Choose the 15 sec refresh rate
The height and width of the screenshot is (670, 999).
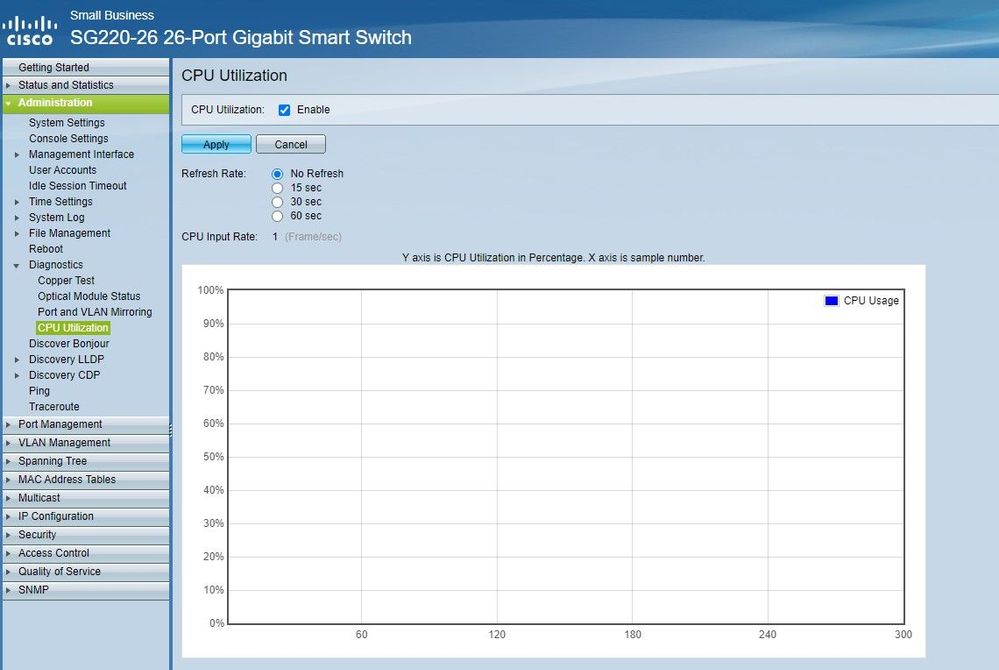point(277,188)
